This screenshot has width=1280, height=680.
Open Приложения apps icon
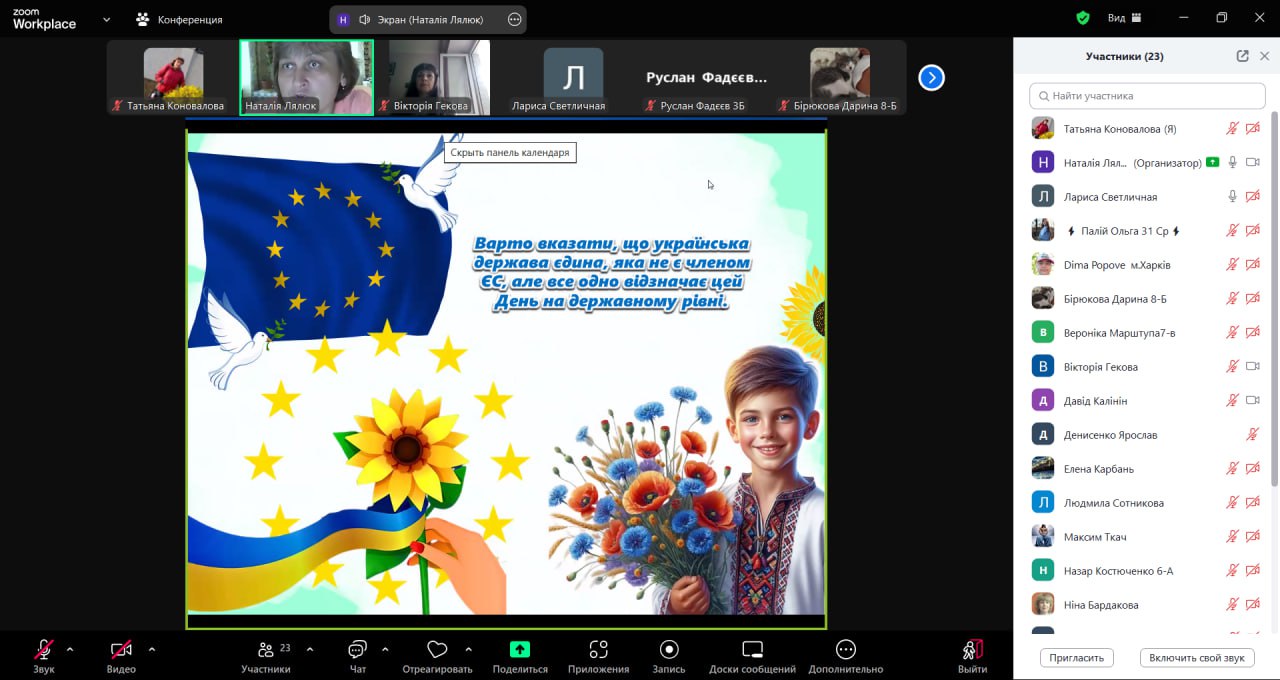[x=598, y=650]
